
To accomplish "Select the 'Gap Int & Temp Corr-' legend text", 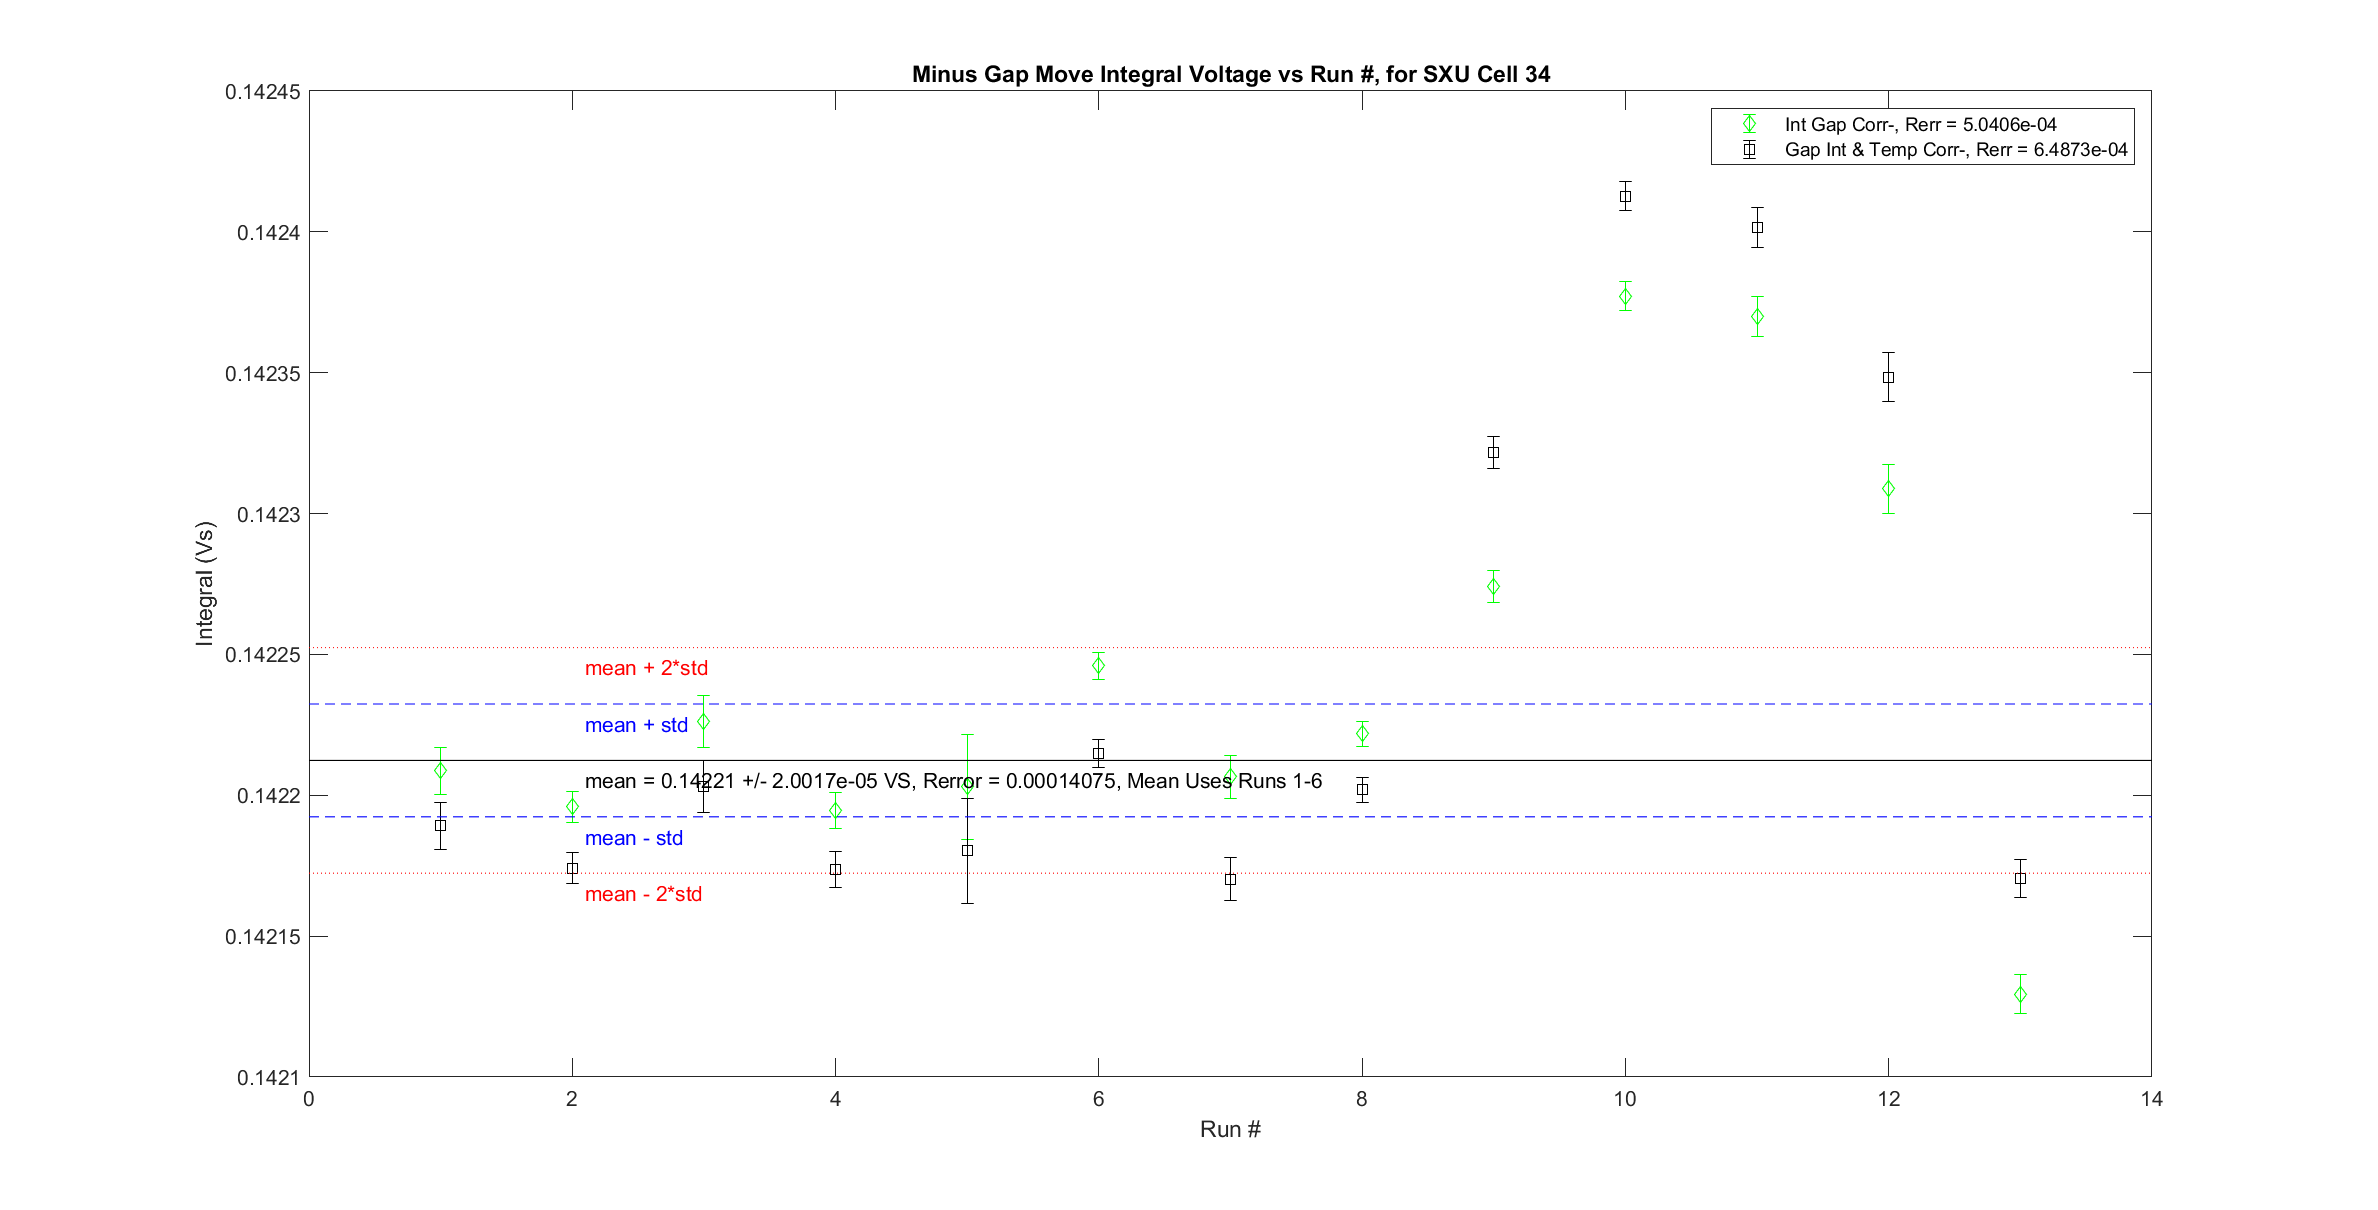I will (x=1955, y=150).
